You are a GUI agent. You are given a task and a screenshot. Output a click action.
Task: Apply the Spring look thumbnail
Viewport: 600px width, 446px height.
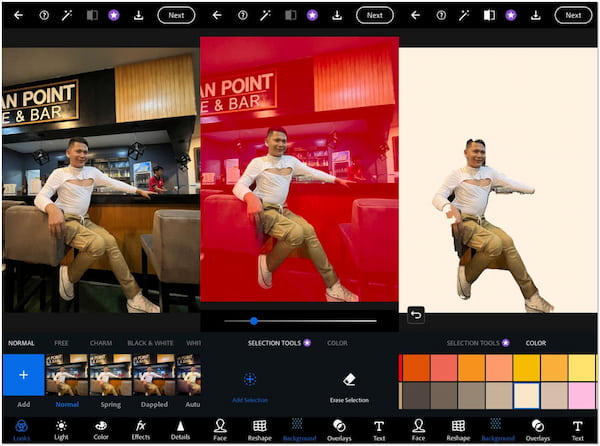110,375
